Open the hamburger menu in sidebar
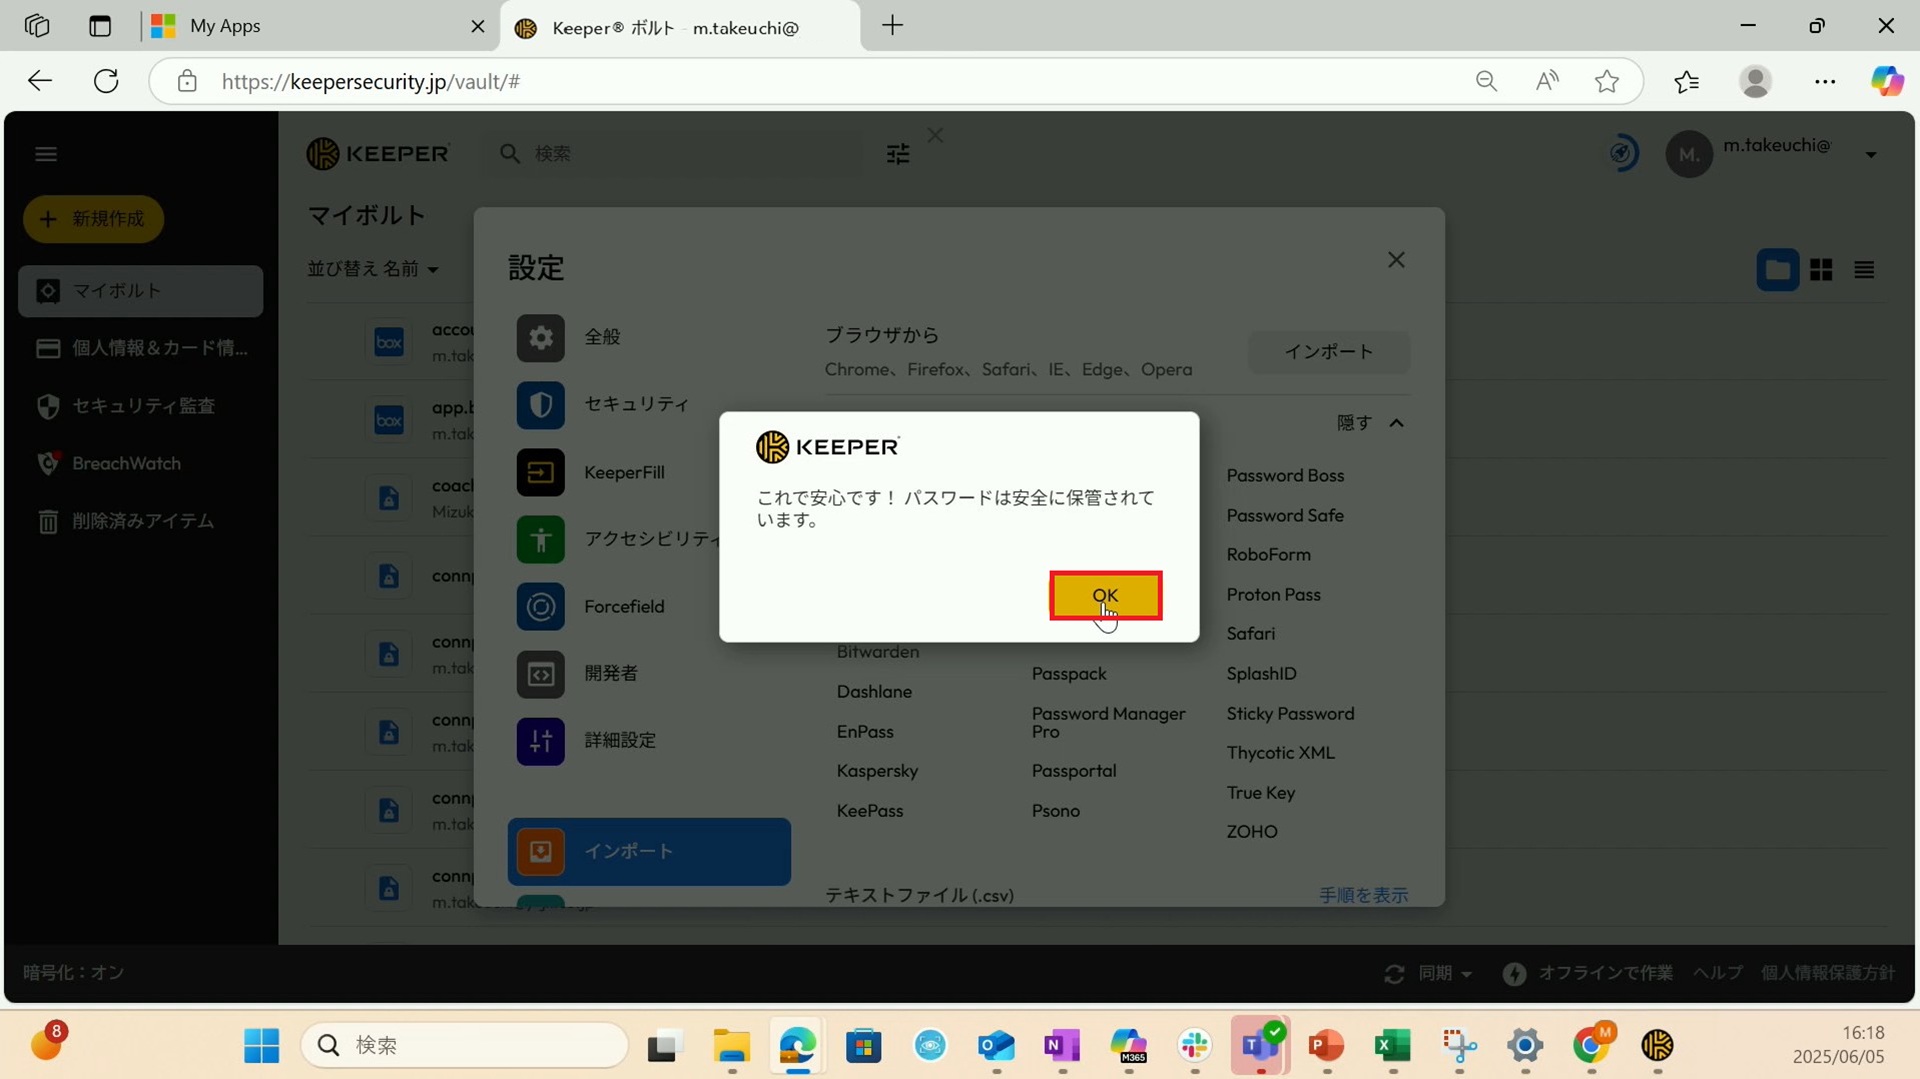This screenshot has width=1920, height=1079. coord(46,154)
